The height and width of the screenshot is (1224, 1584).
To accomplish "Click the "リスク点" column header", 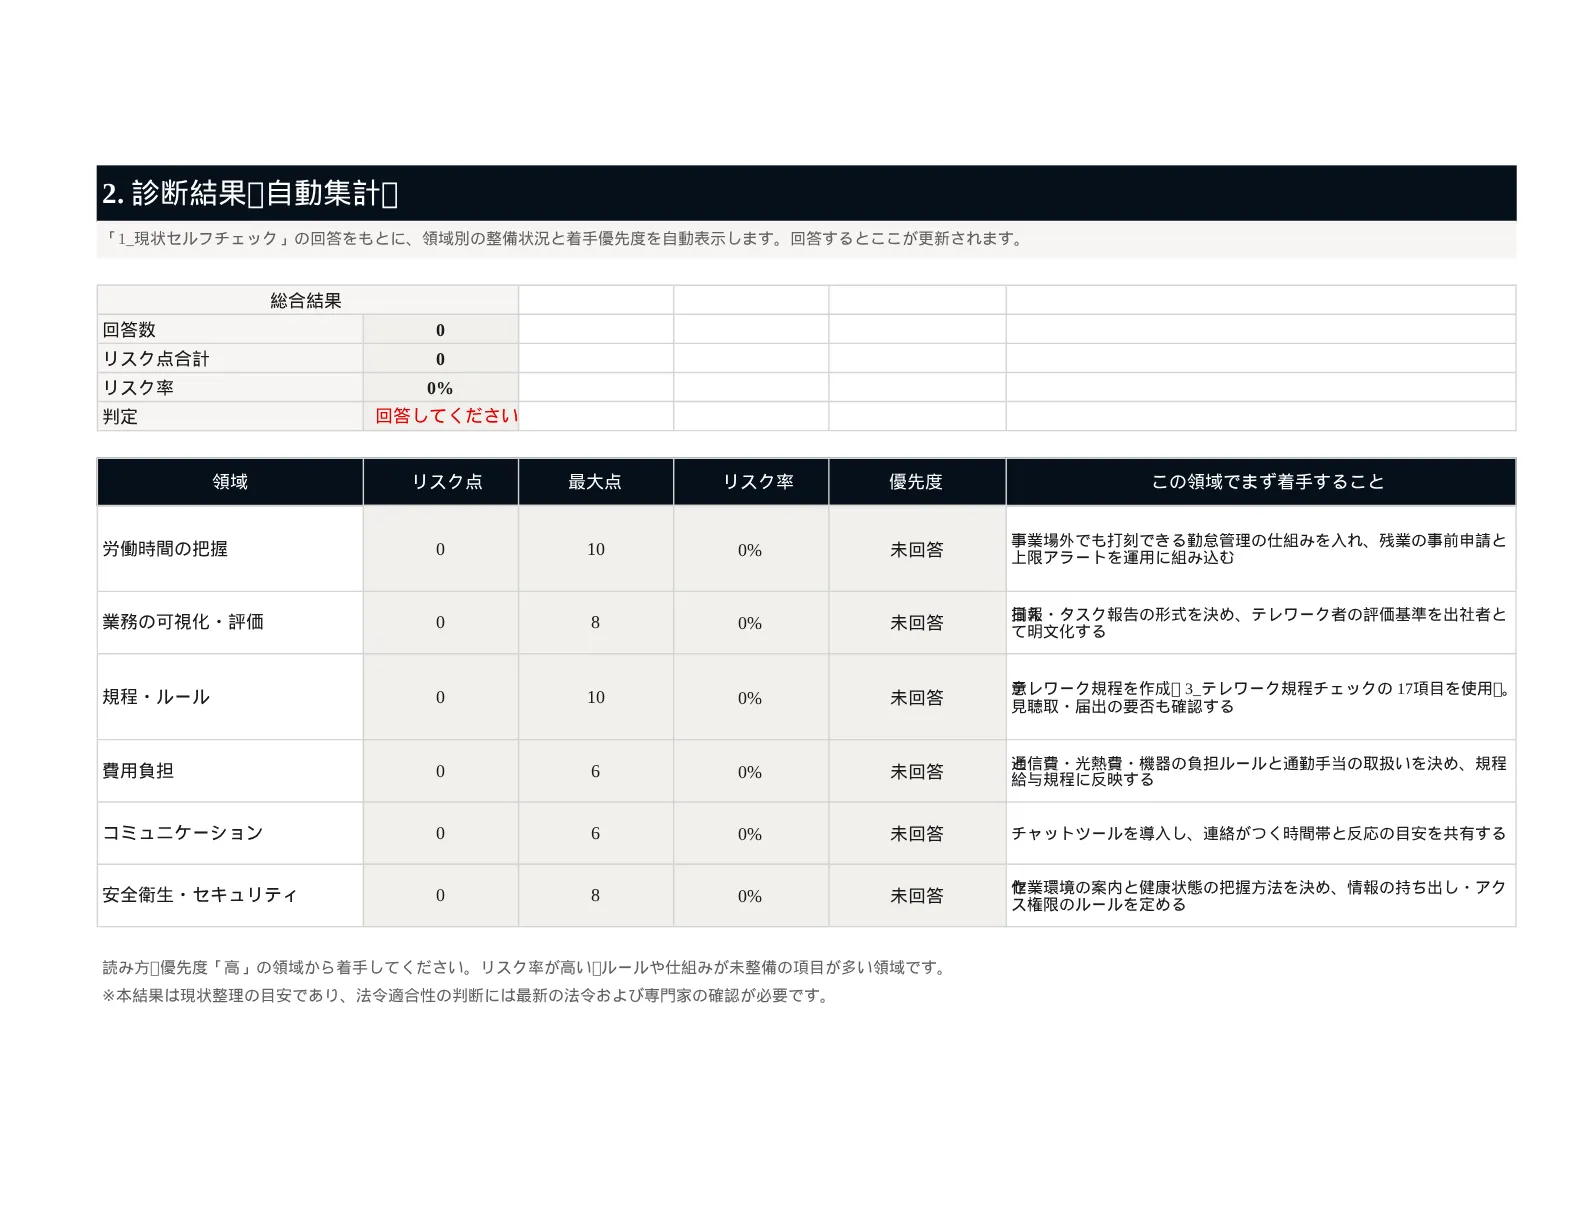I will 441,482.
